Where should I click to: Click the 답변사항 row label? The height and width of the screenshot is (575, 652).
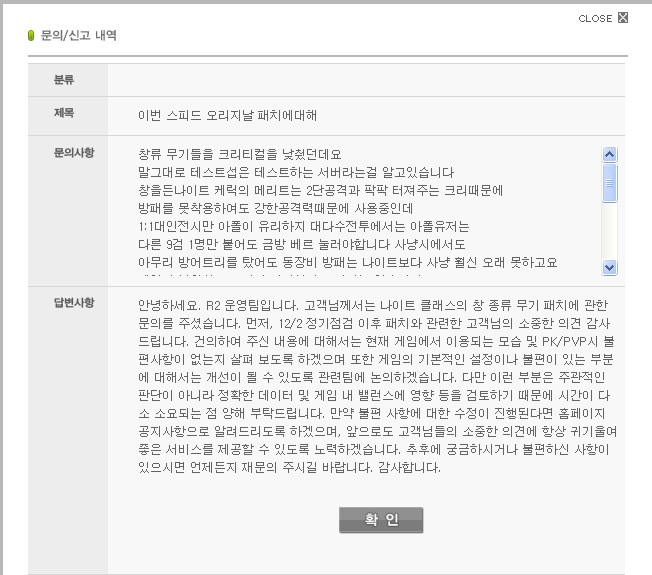pos(74,303)
